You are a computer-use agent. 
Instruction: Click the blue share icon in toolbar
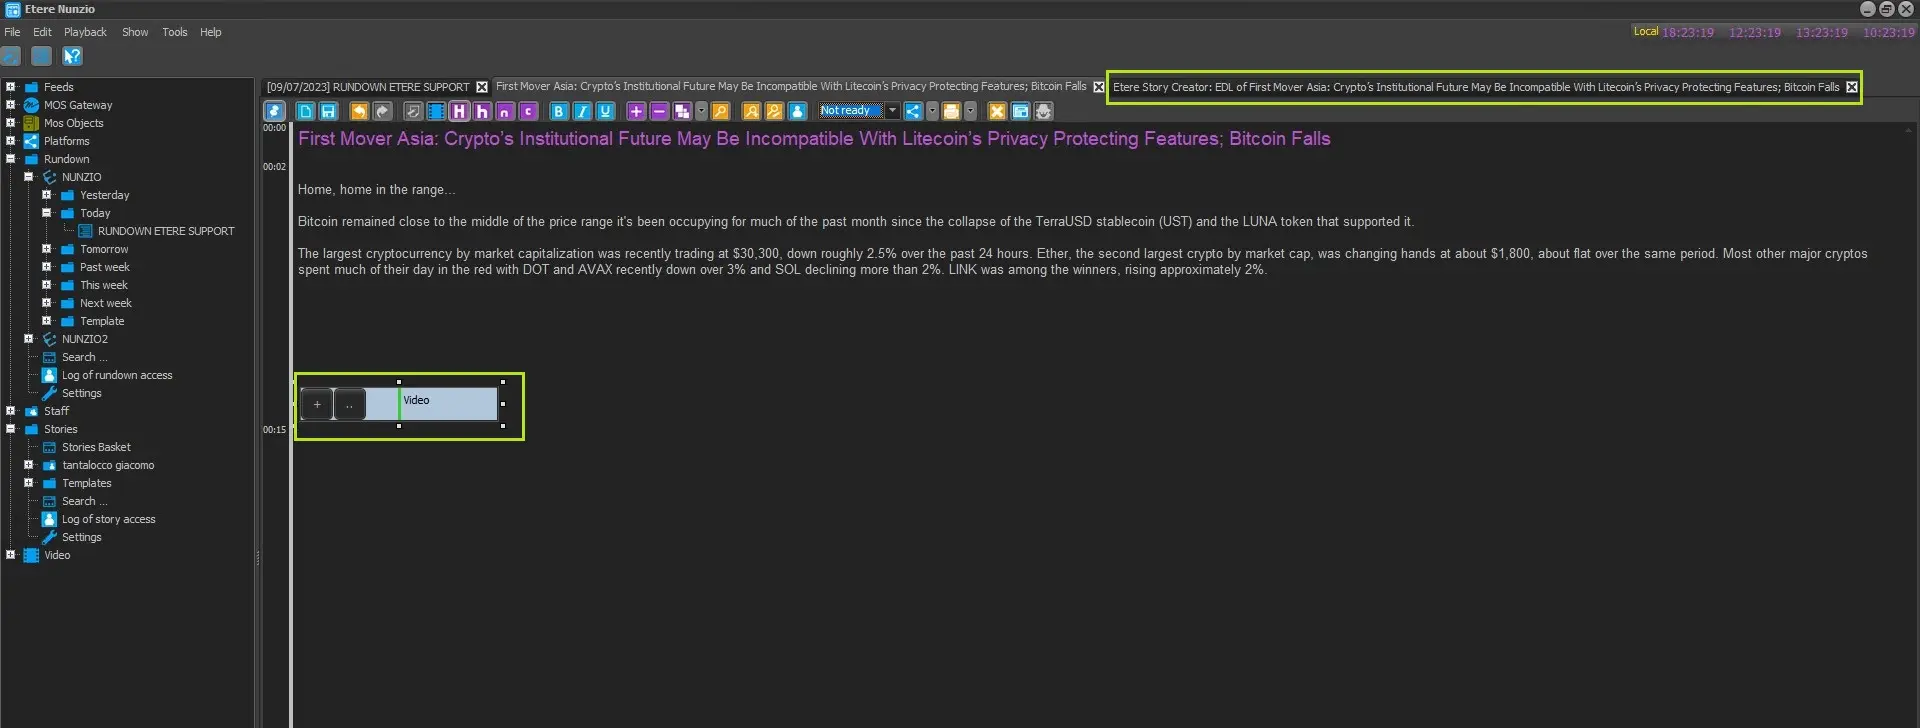pyautogui.click(x=913, y=111)
